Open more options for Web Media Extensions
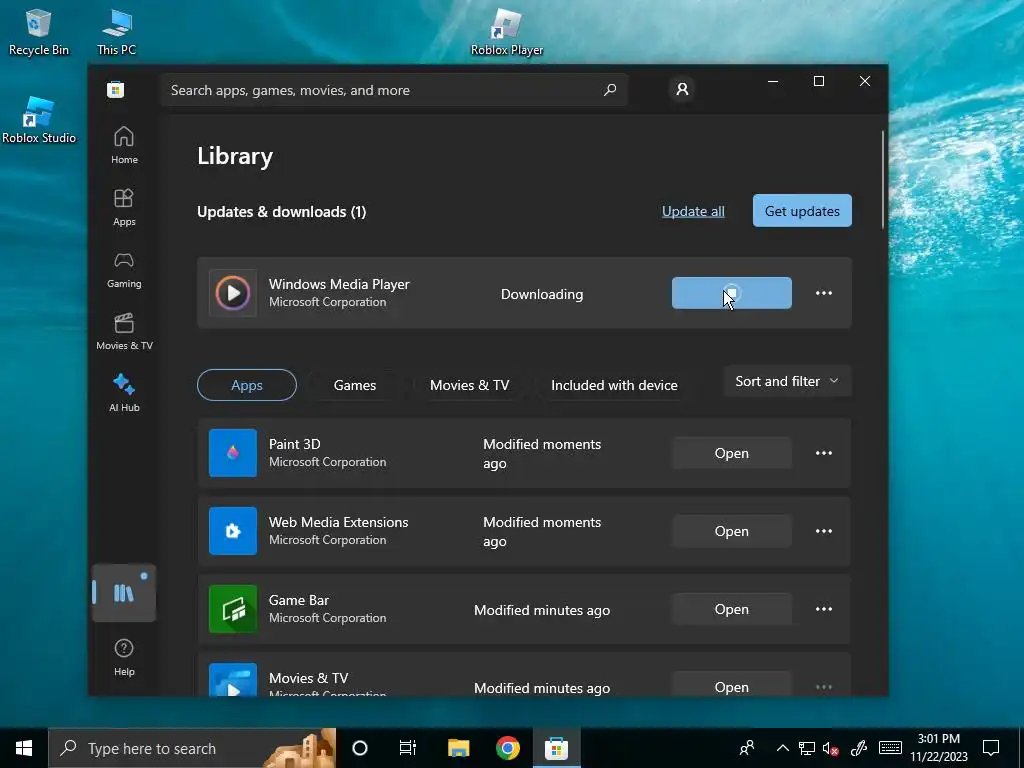The height and width of the screenshot is (768, 1024). 824,531
